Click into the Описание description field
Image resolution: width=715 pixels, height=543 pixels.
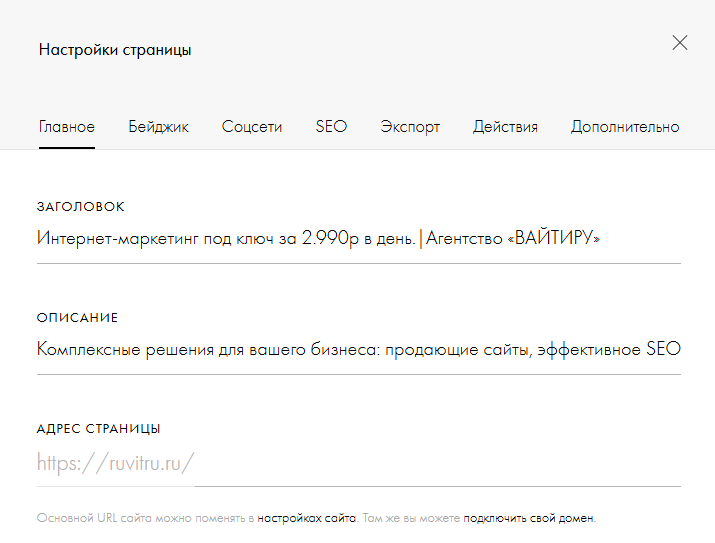click(358, 350)
